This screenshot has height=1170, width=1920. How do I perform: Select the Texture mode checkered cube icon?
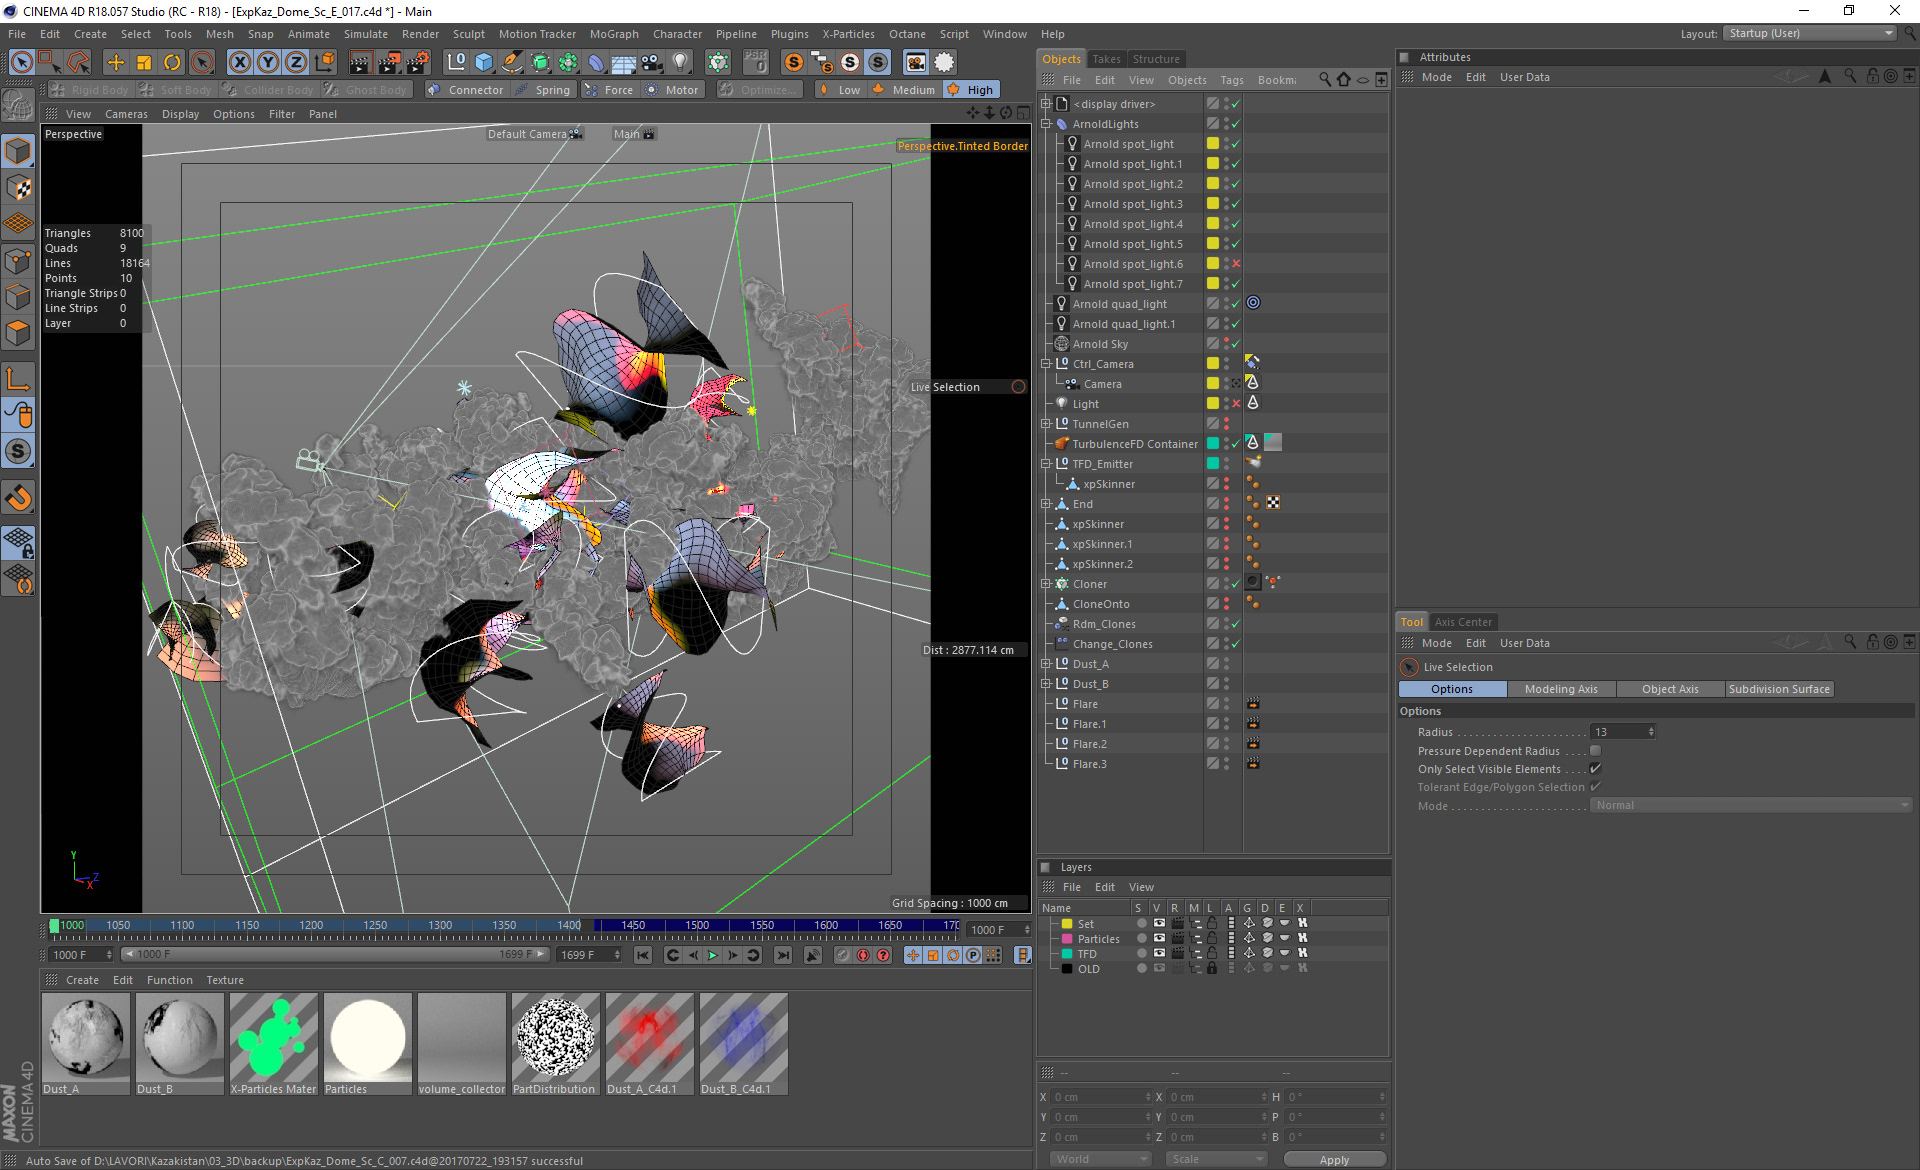18,188
